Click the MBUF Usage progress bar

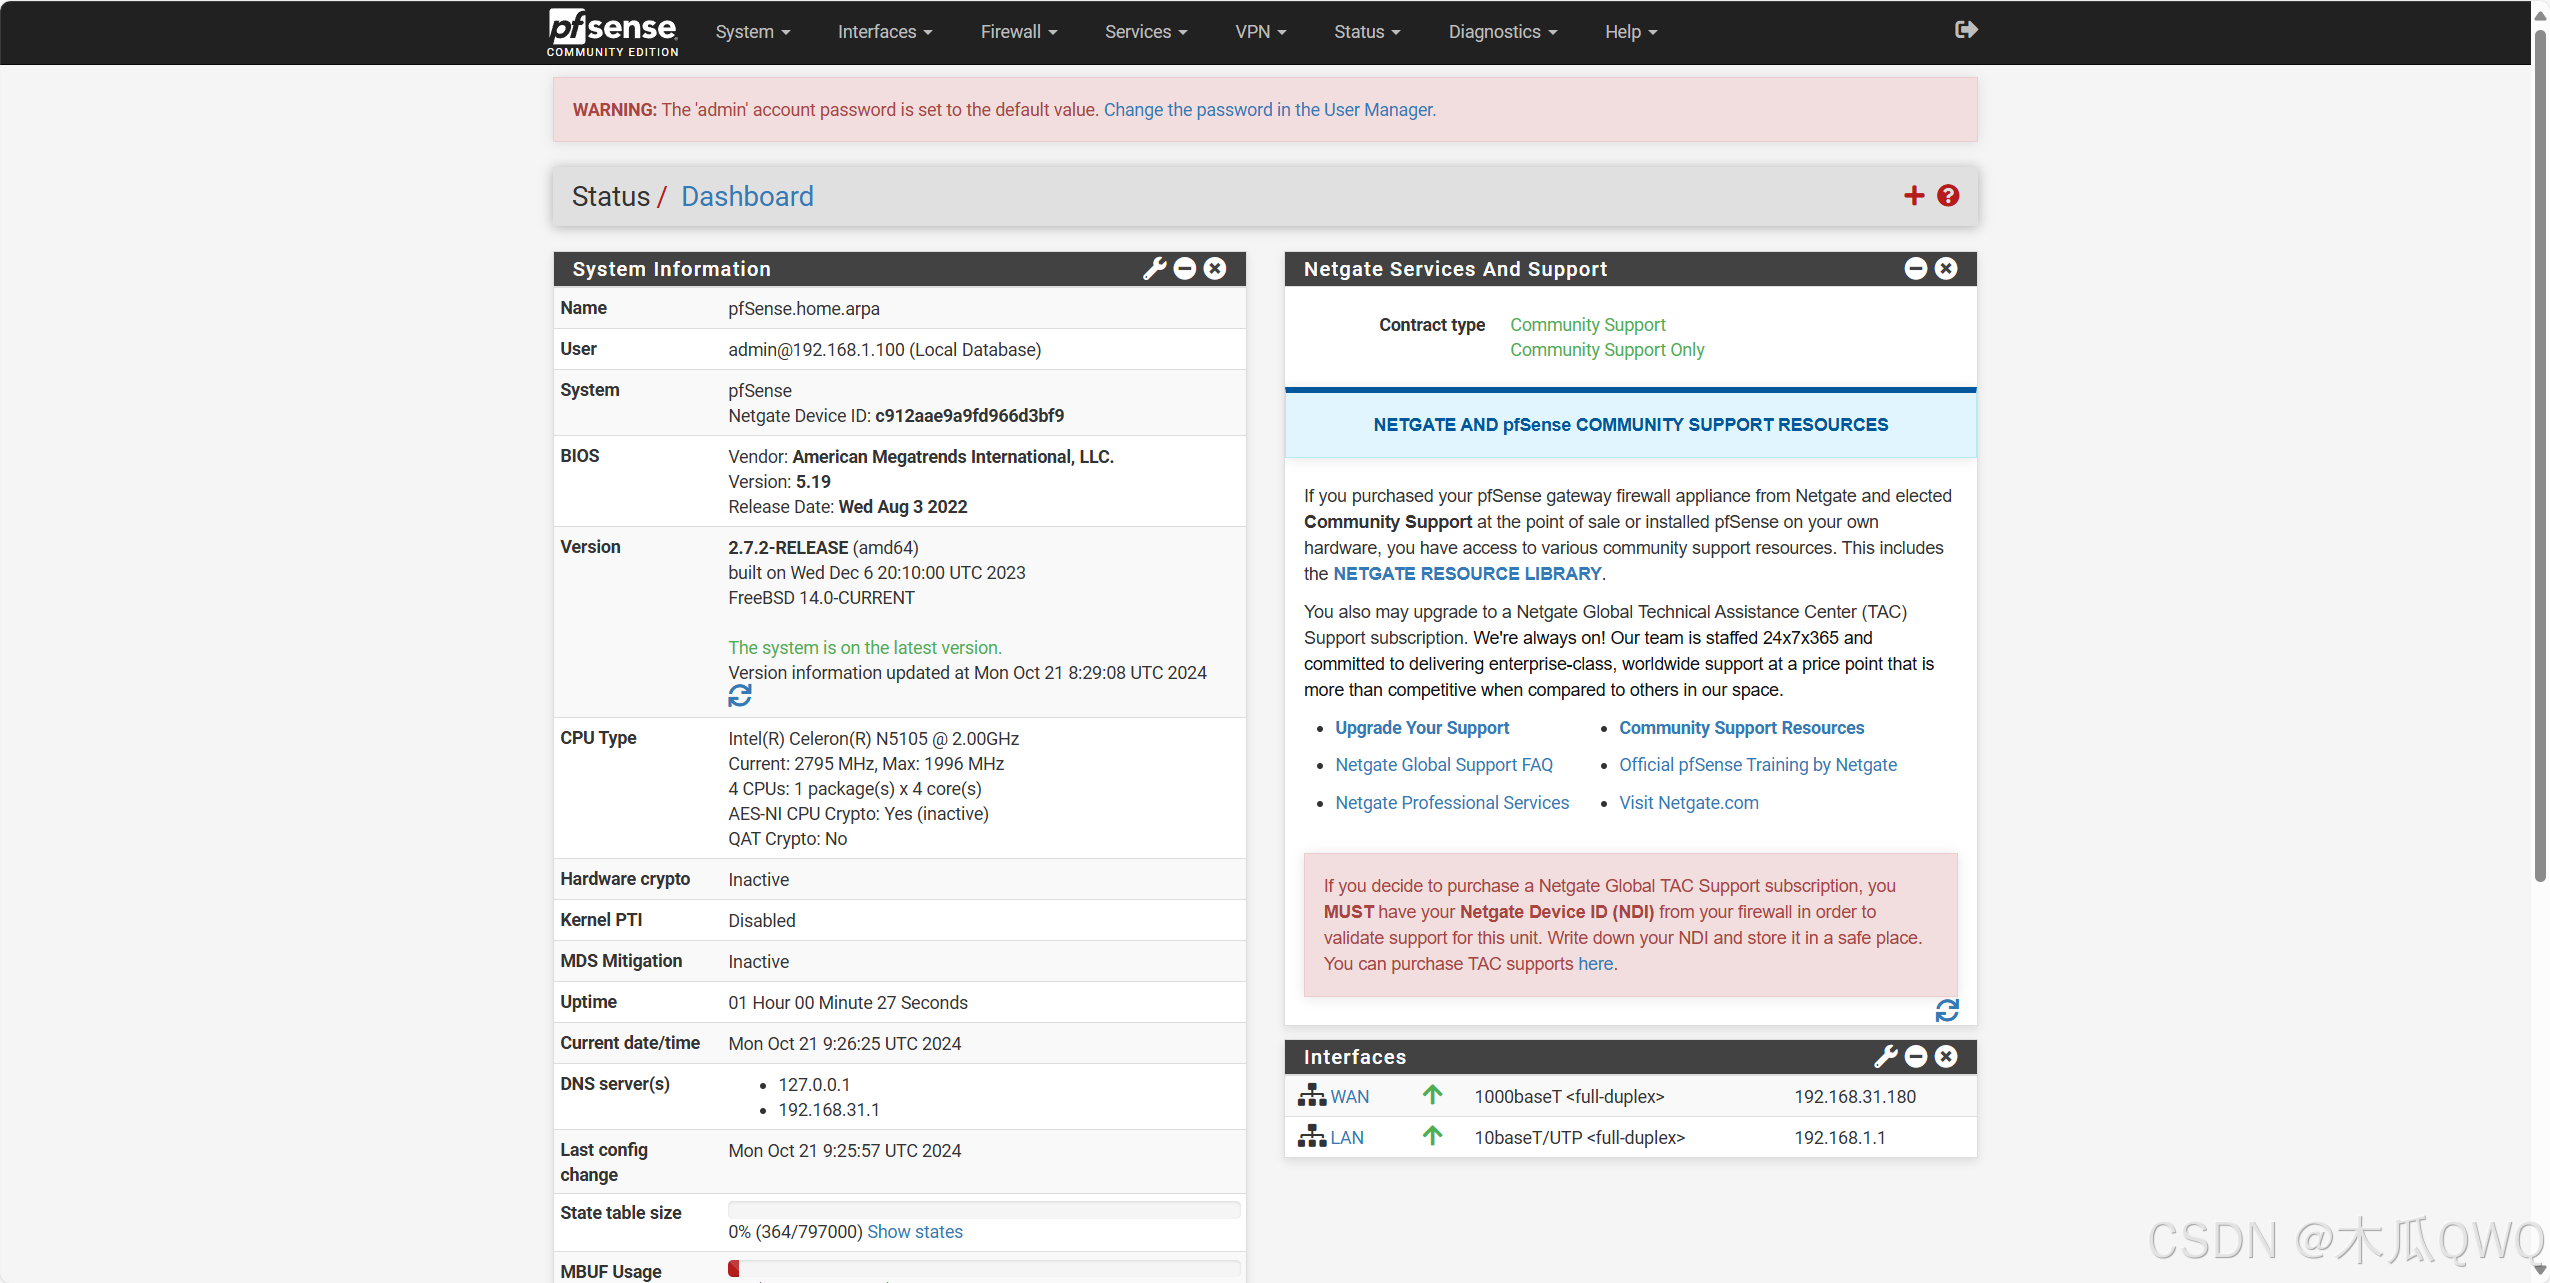(984, 1268)
